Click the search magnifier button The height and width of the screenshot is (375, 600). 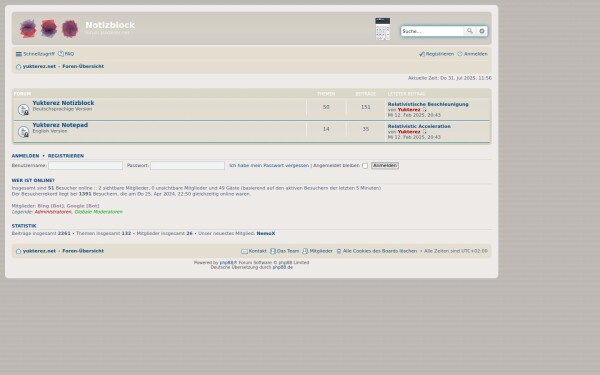point(470,31)
